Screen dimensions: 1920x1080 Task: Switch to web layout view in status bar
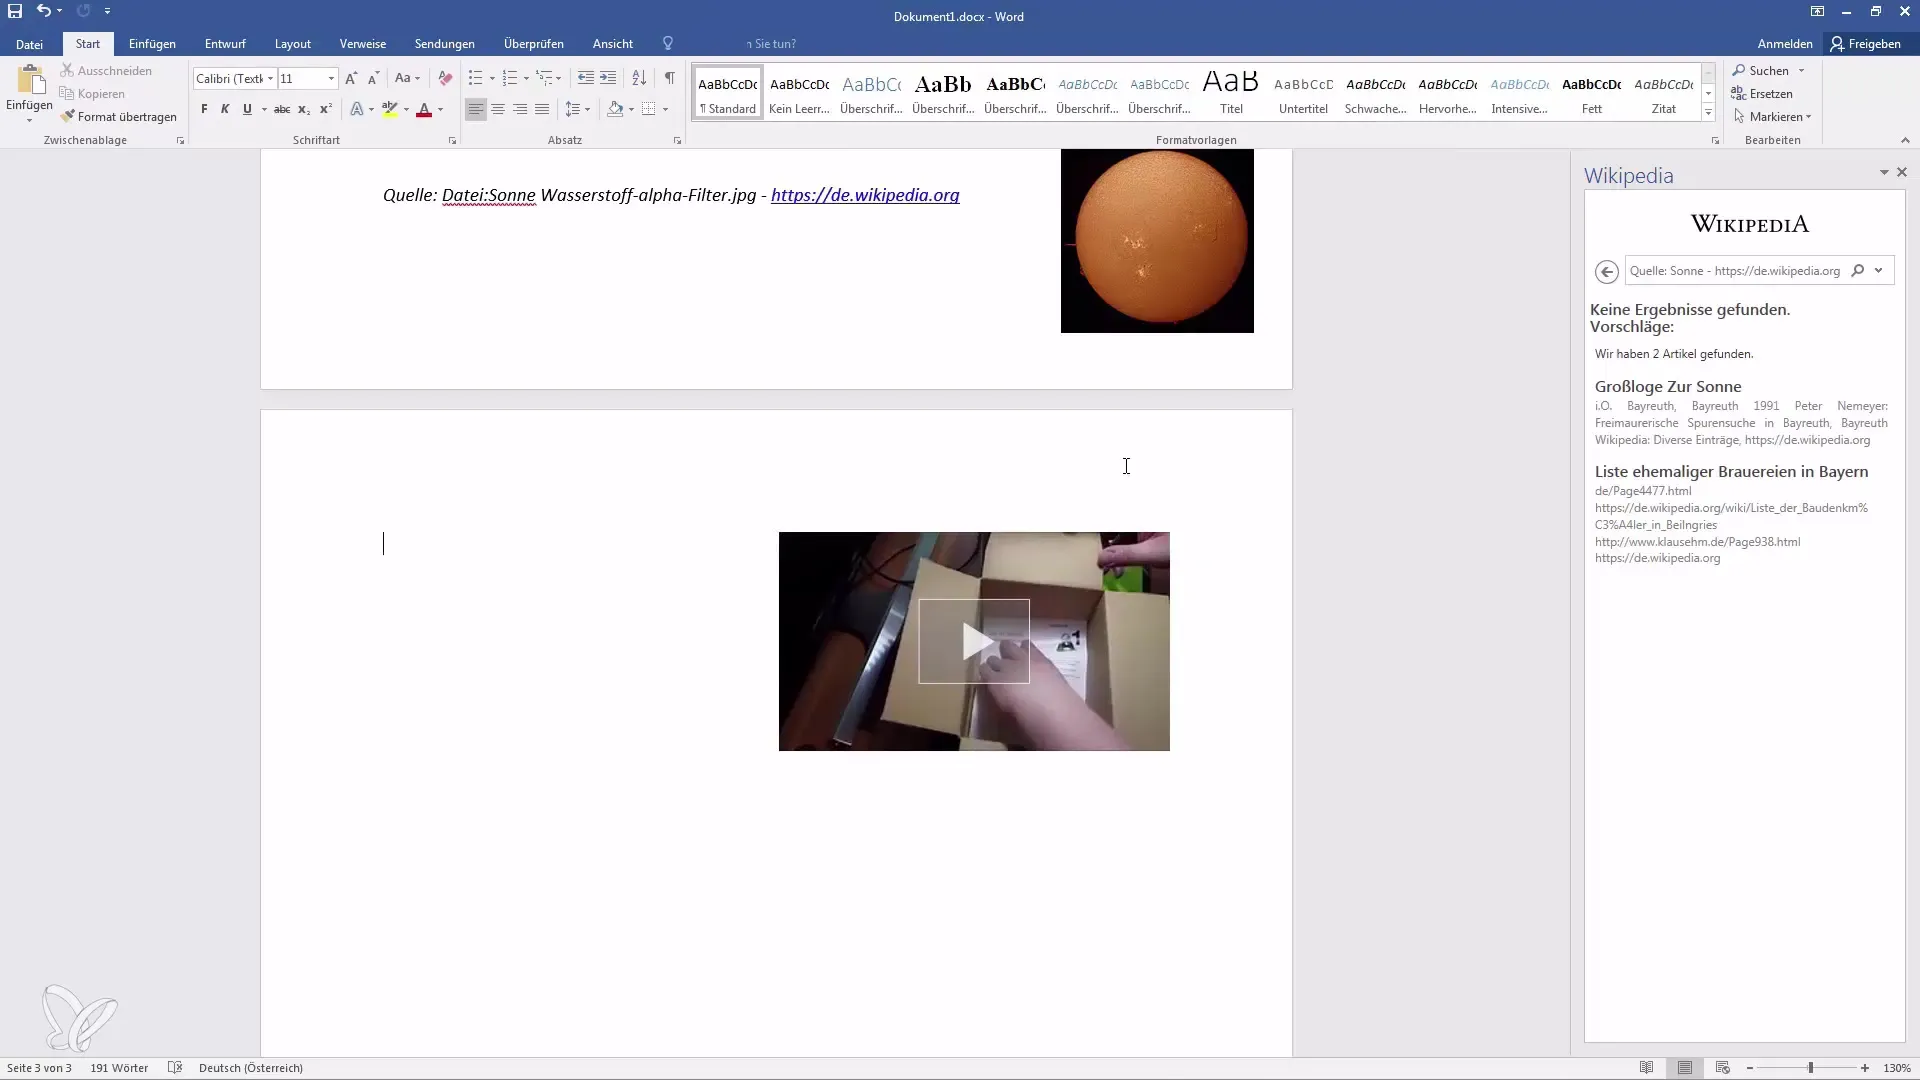1722,1068
